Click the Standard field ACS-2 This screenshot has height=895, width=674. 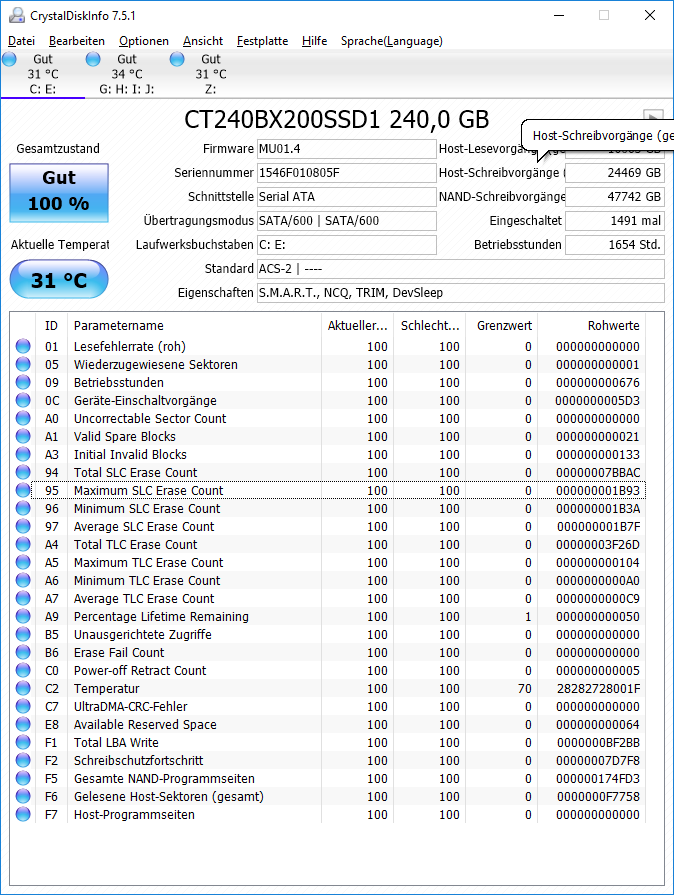[461, 269]
